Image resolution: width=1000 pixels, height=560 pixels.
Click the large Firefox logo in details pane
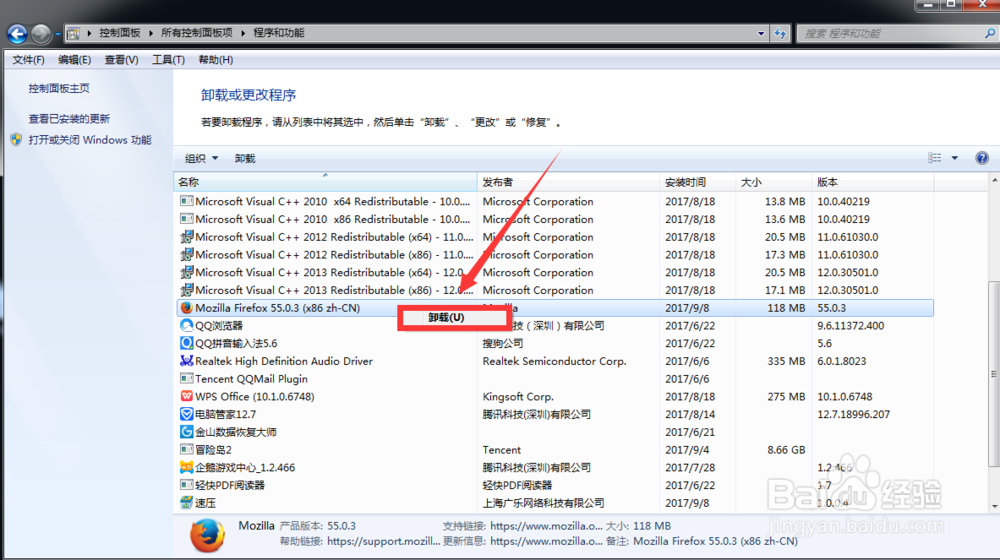click(x=207, y=535)
